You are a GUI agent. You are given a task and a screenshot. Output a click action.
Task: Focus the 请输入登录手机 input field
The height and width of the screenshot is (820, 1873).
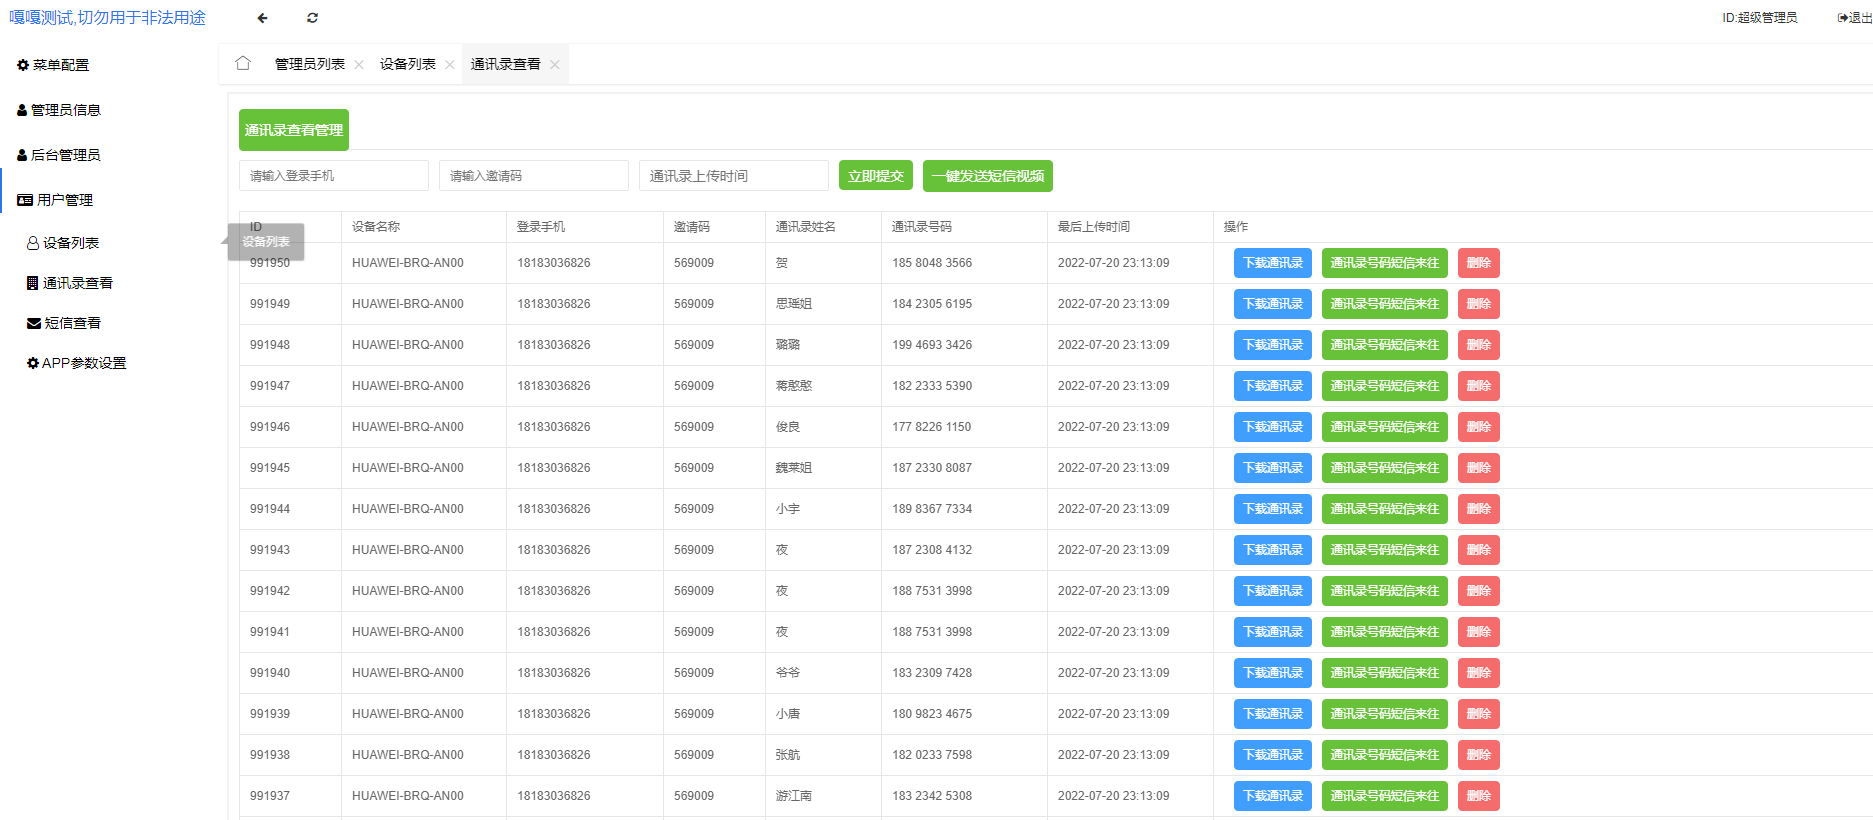333,176
